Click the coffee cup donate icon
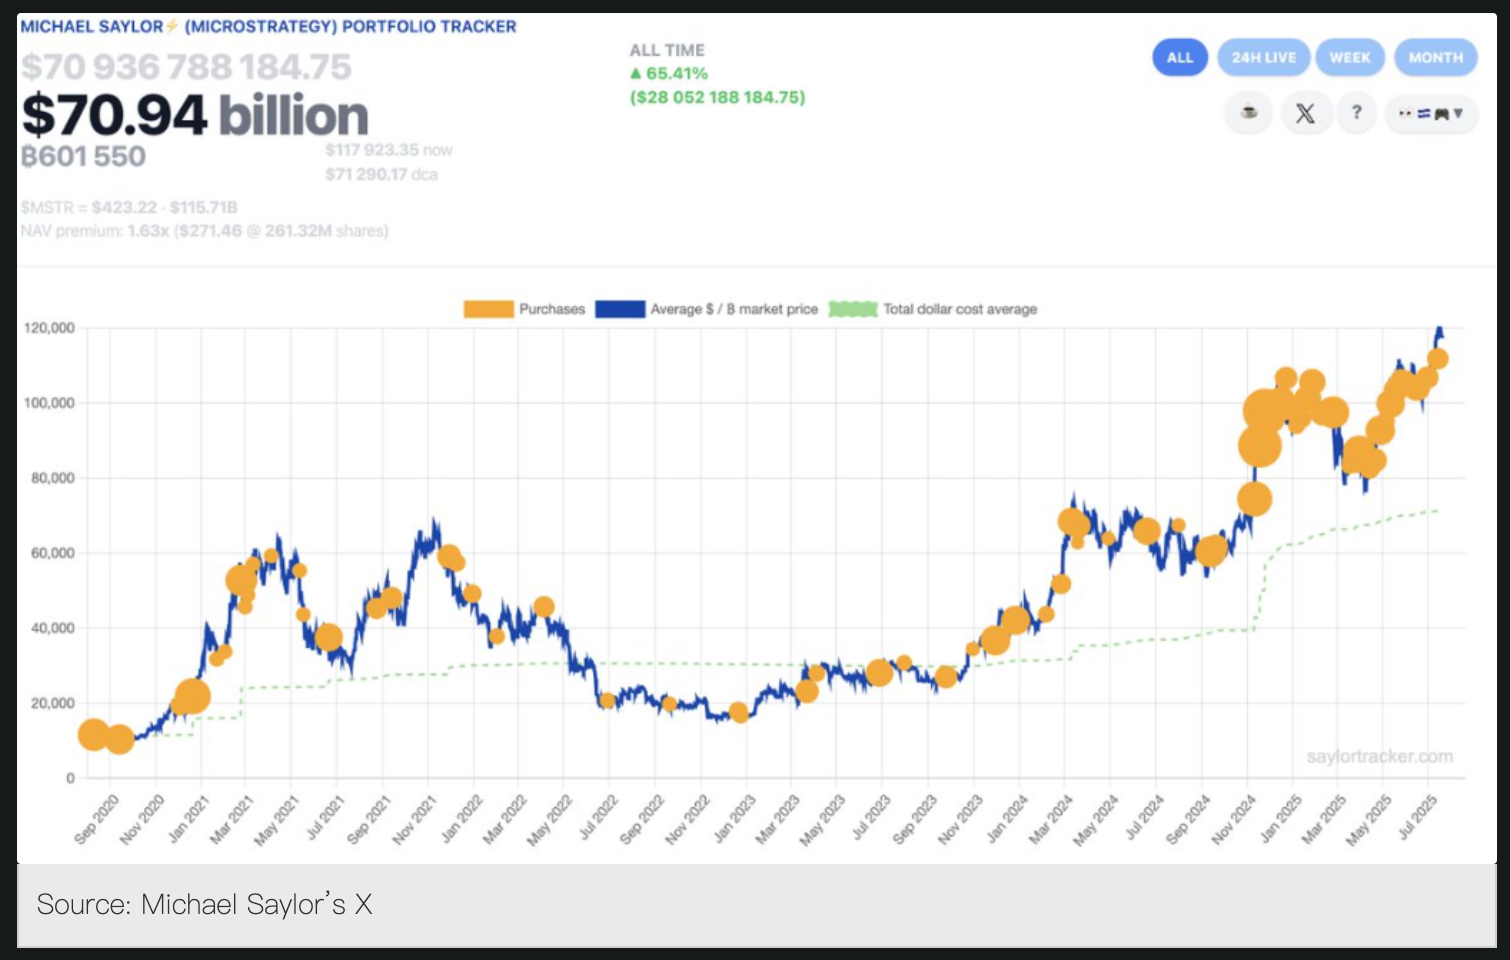This screenshot has height=960, width=1510. [x=1249, y=113]
